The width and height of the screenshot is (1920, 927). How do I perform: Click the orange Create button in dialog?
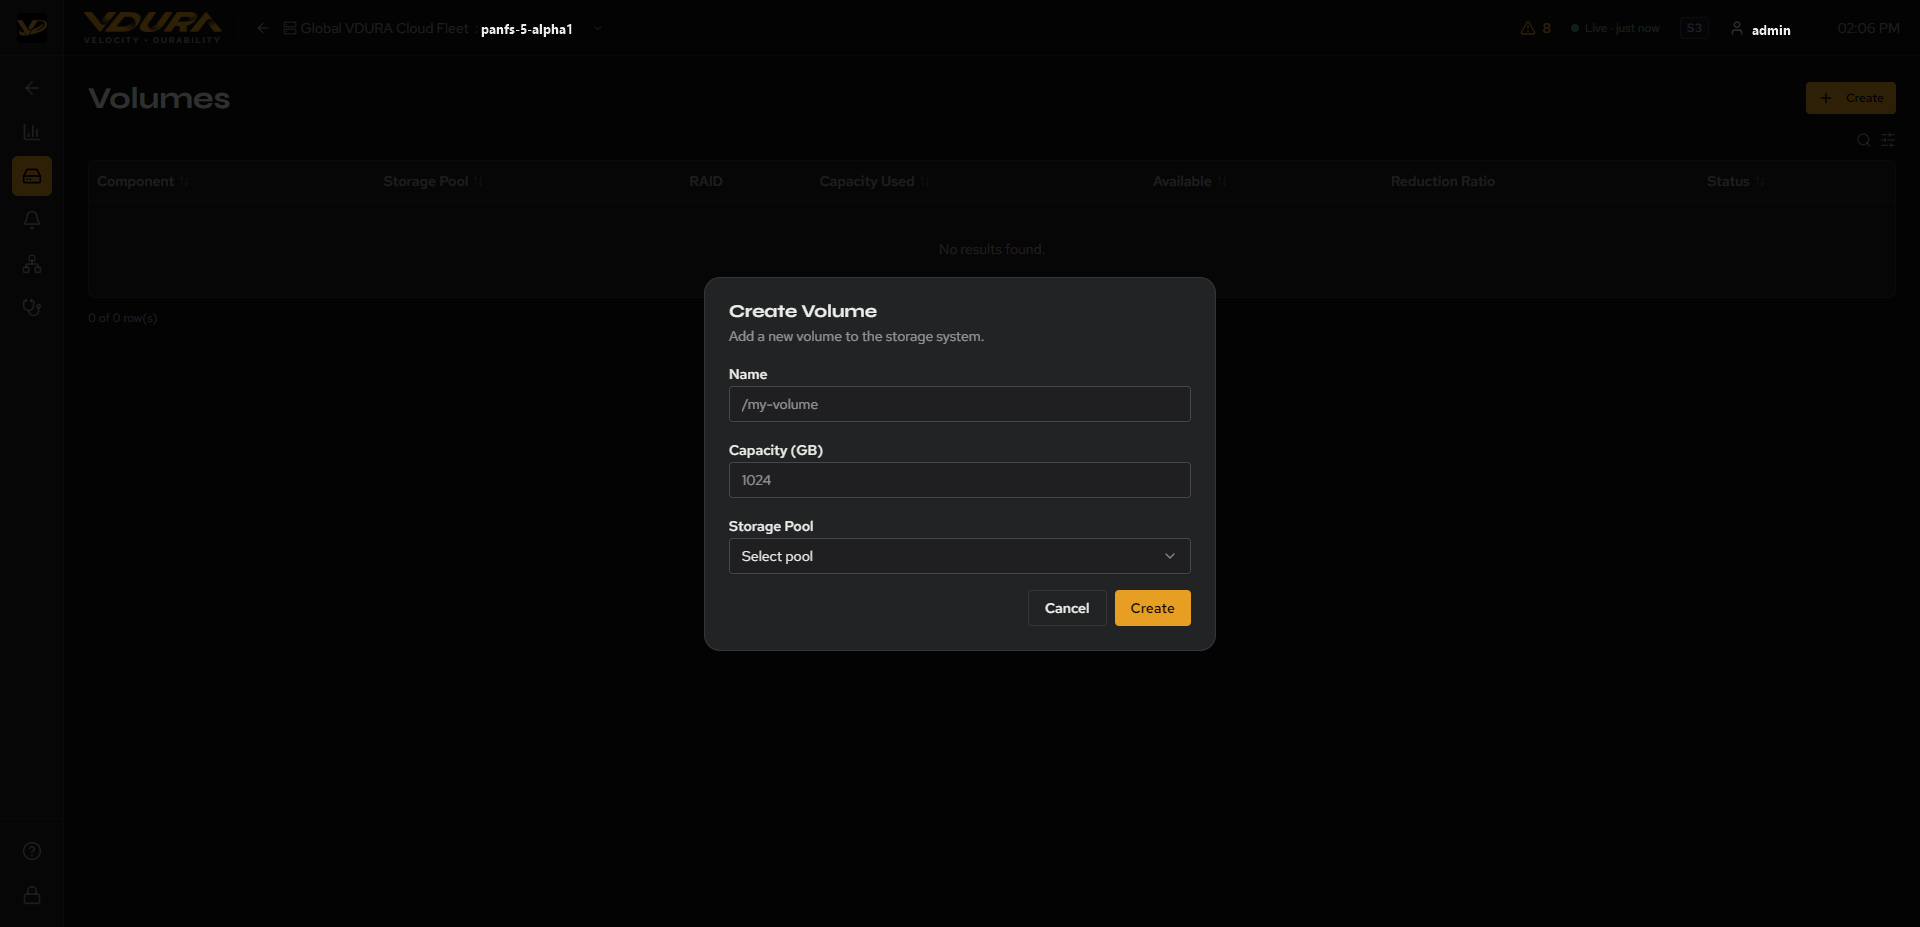click(1152, 608)
